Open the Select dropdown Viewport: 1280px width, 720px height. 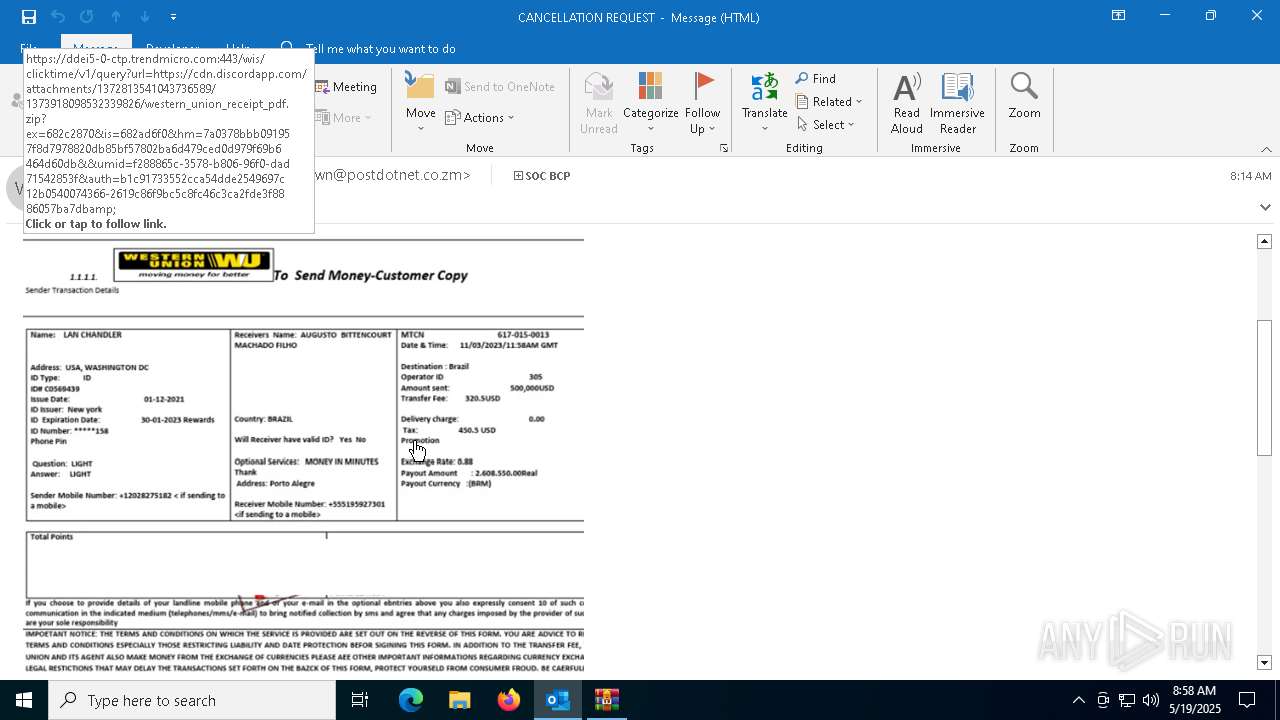(826, 124)
